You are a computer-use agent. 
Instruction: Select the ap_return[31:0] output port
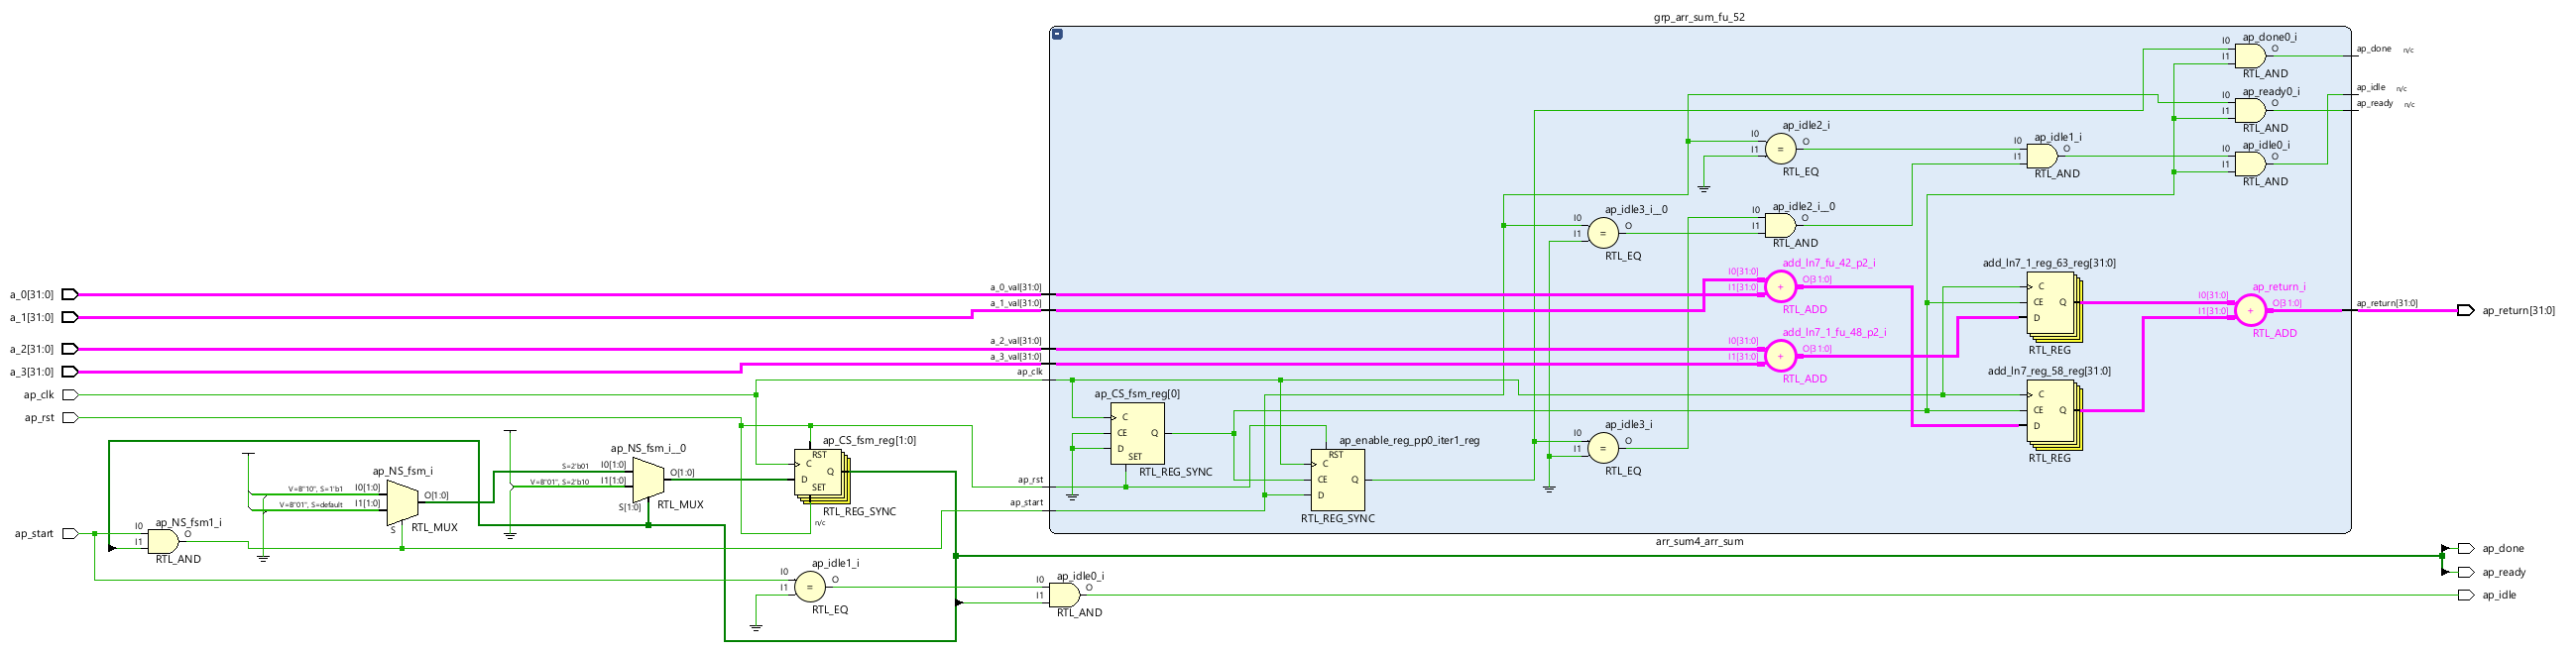coord(2465,310)
